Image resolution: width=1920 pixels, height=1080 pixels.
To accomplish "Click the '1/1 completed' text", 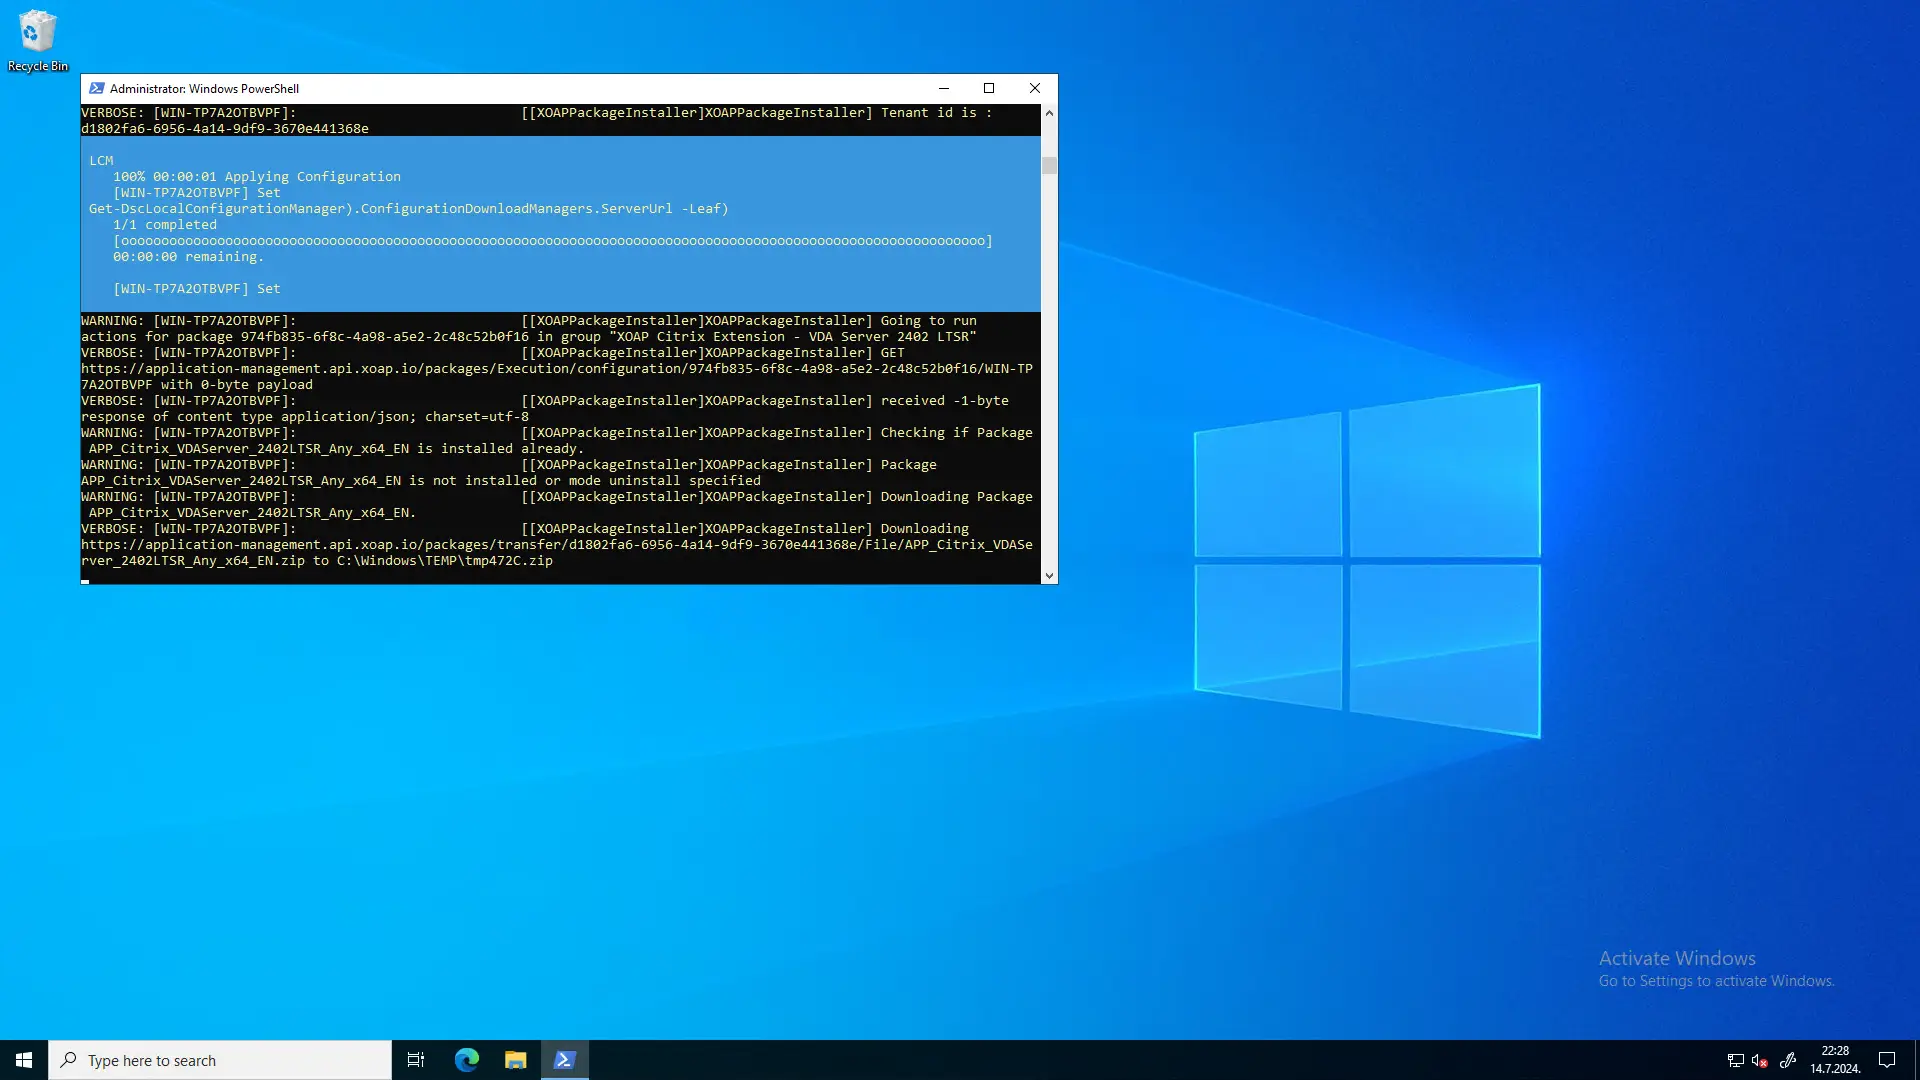I will tap(165, 225).
